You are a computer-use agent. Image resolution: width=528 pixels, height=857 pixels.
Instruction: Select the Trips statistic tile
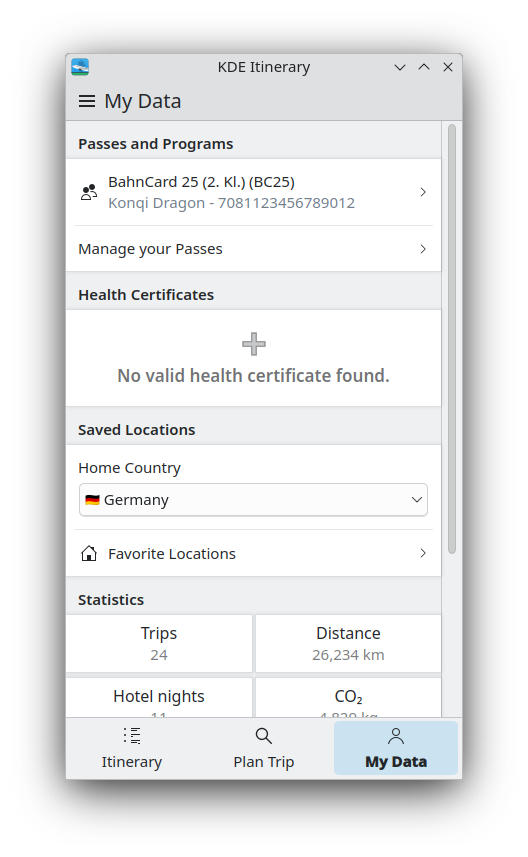(x=159, y=643)
